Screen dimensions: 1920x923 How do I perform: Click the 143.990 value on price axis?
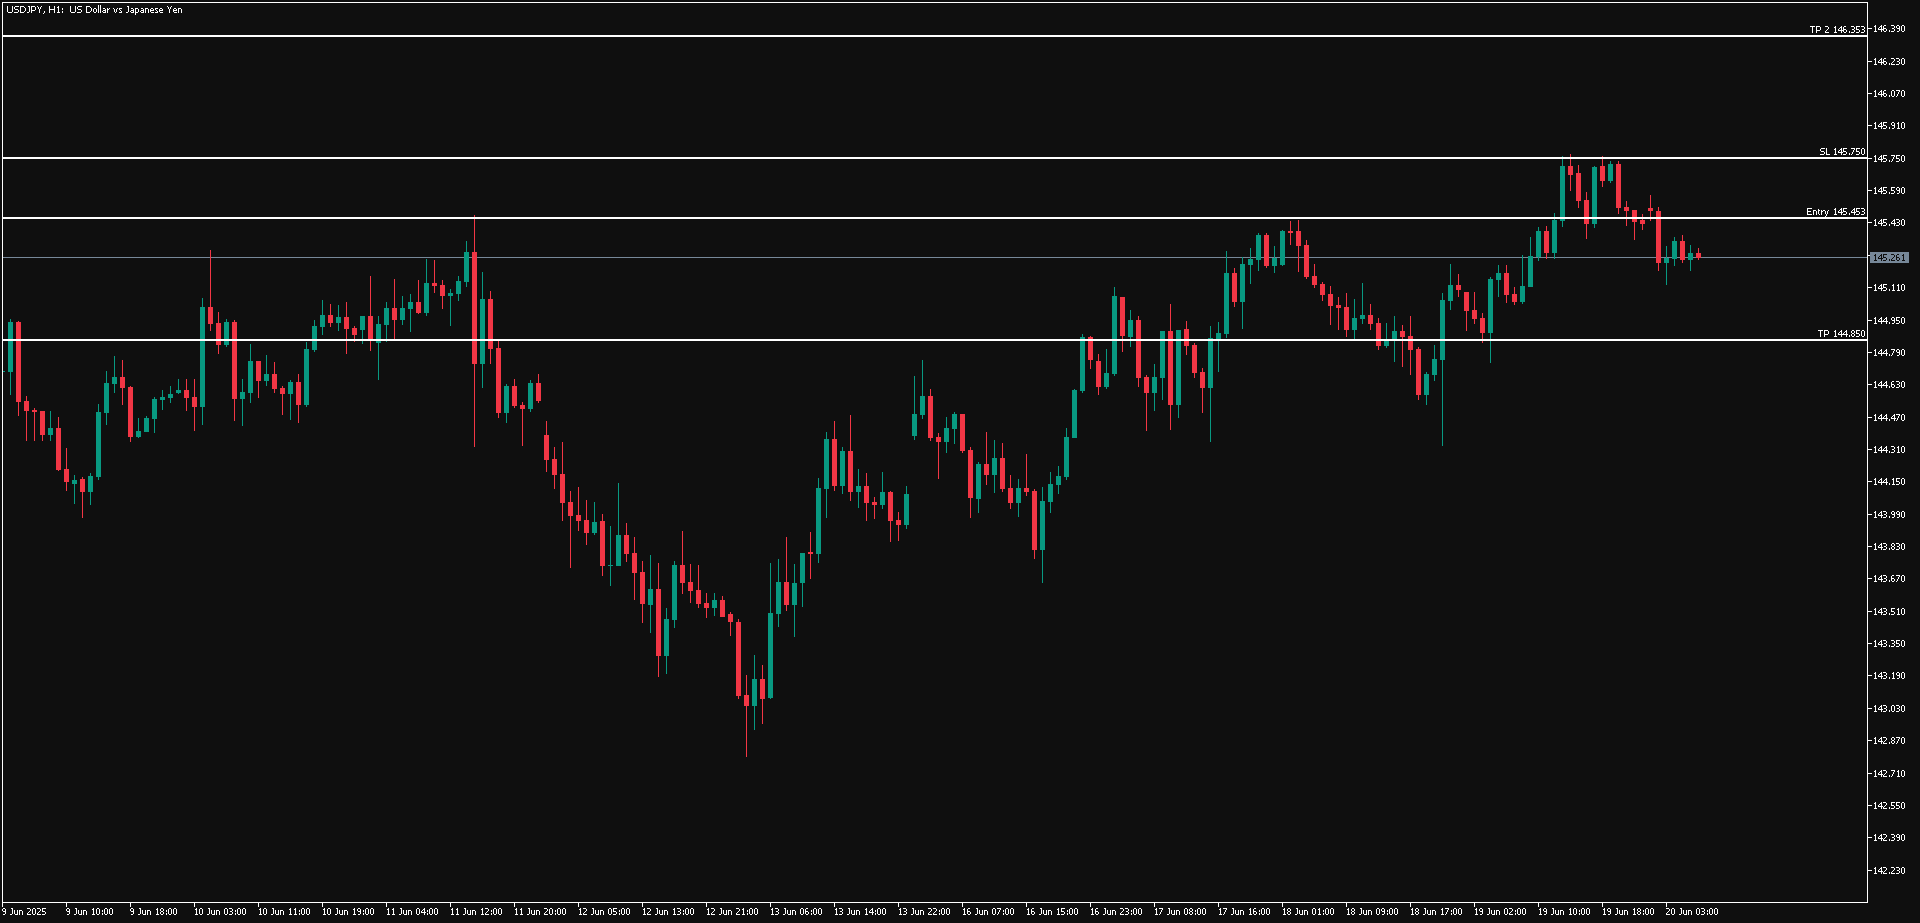pyautogui.click(x=1888, y=514)
